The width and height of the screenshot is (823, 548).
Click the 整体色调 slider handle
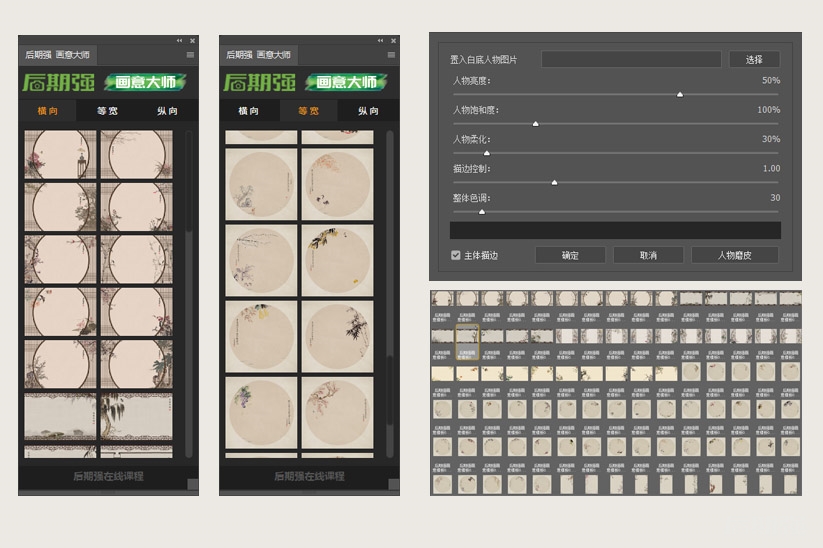[482, 212]
